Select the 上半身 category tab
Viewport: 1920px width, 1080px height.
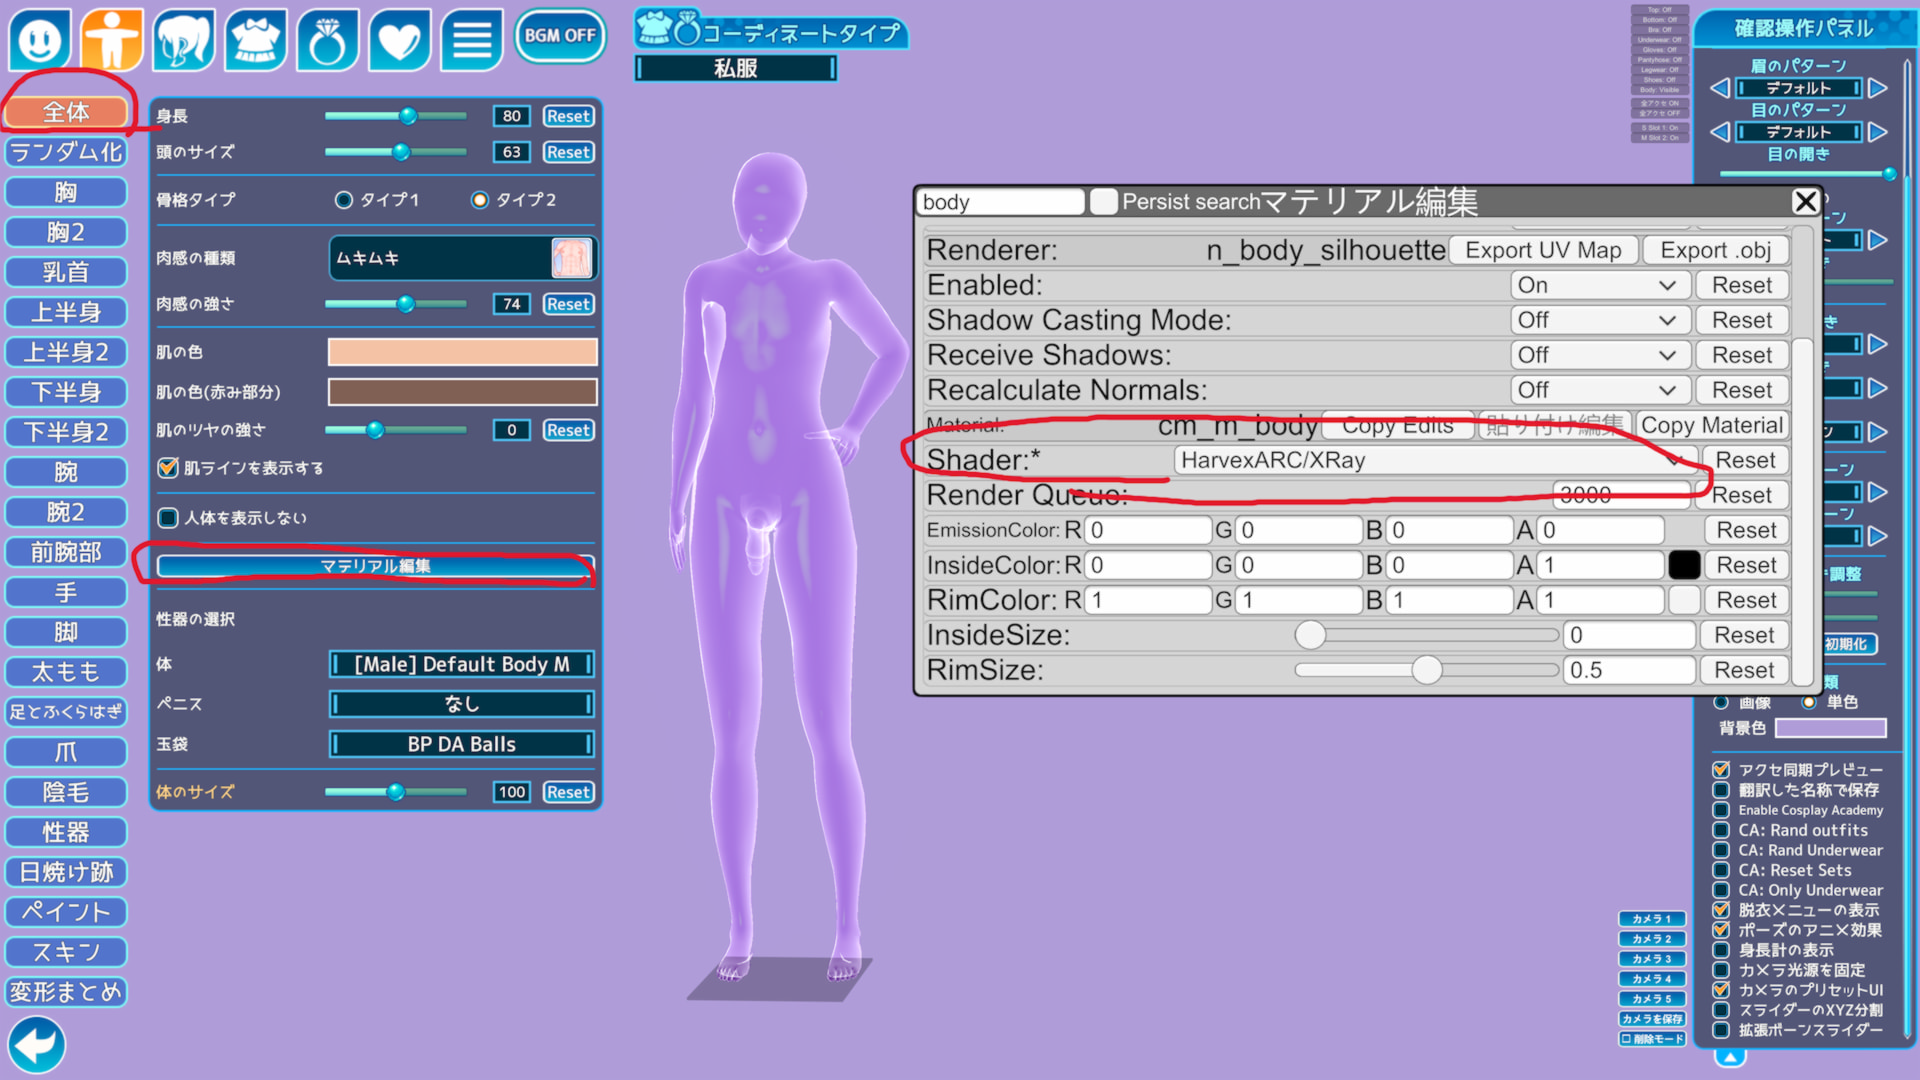[x=66, y=312]
